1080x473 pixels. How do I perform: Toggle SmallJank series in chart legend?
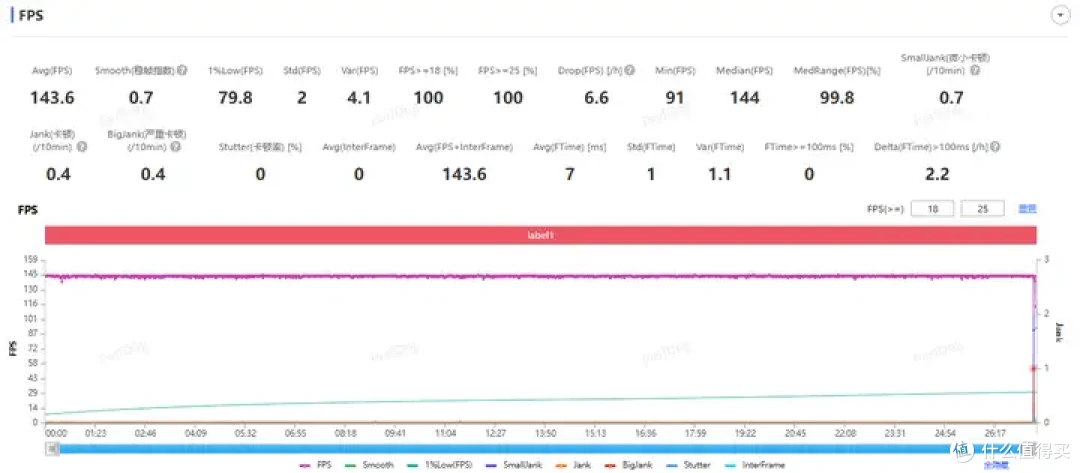click(x=514, y=465)
